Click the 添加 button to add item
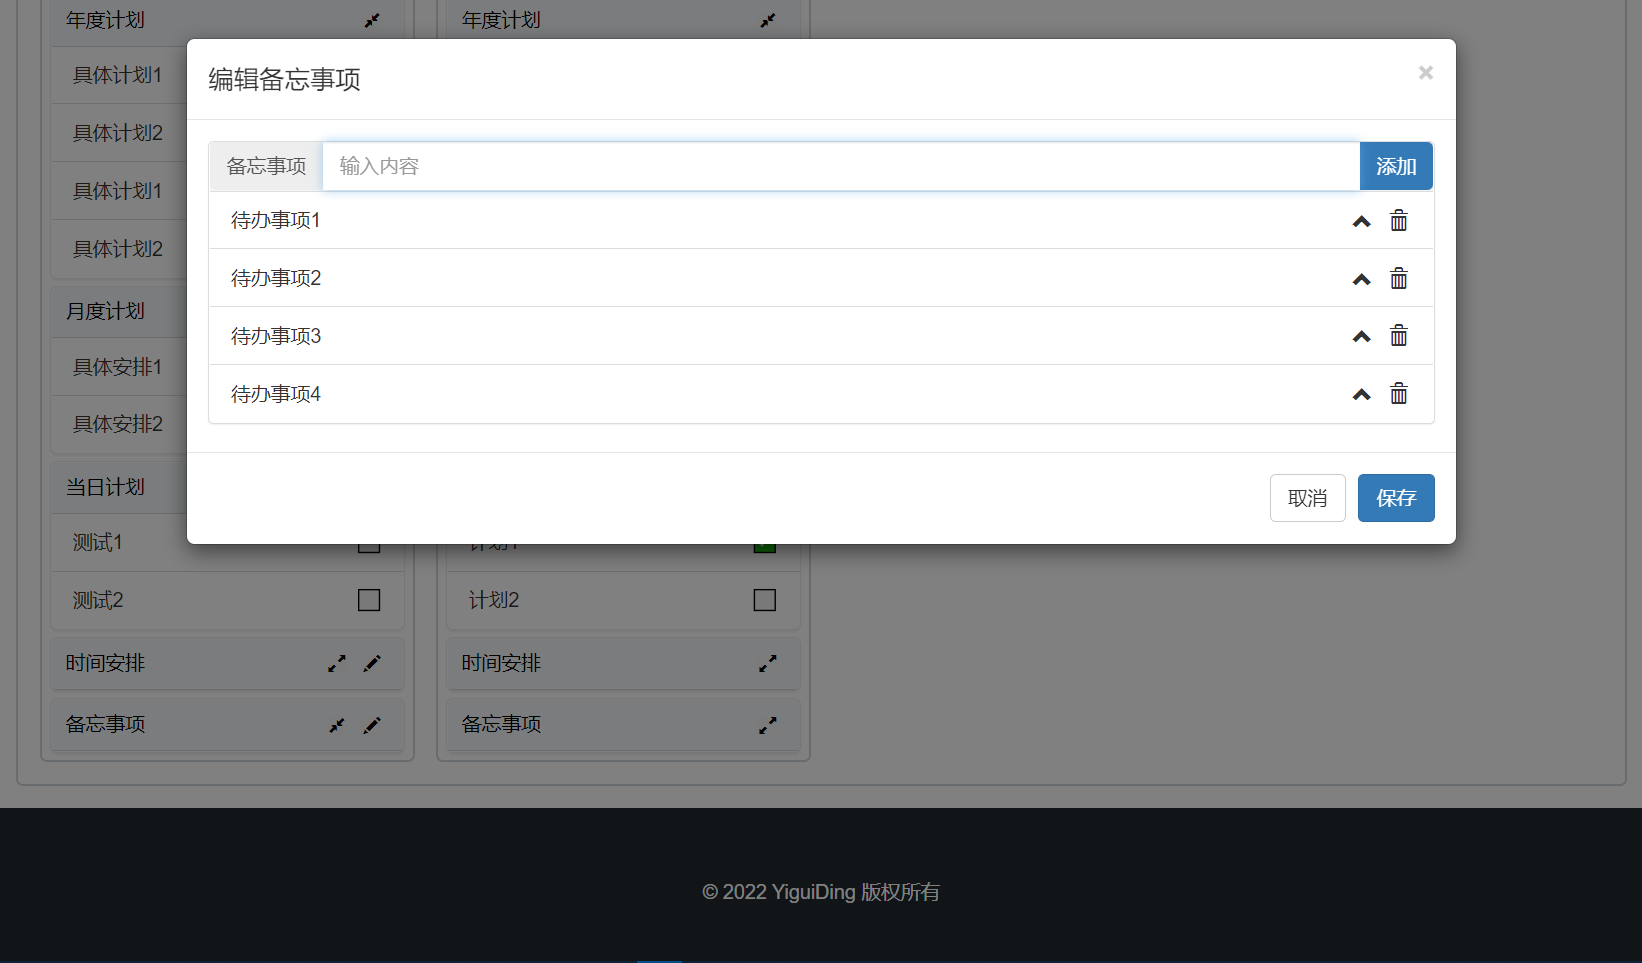The width and height of the screenshot is (1642, 963). 1395,166
